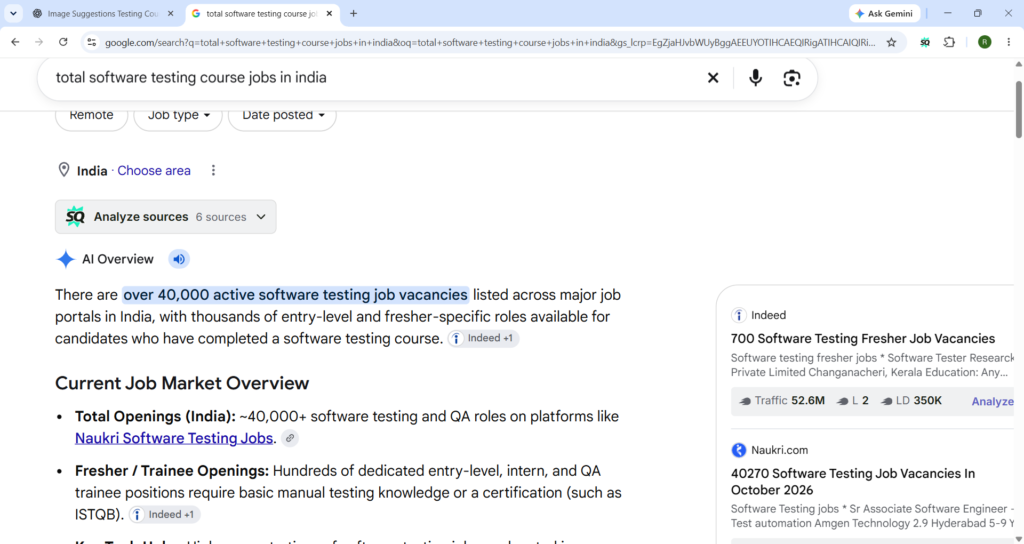Listen to AI Overview with speaker icon
Viewport: 1024px width, 544px height.
pos(179,259)
